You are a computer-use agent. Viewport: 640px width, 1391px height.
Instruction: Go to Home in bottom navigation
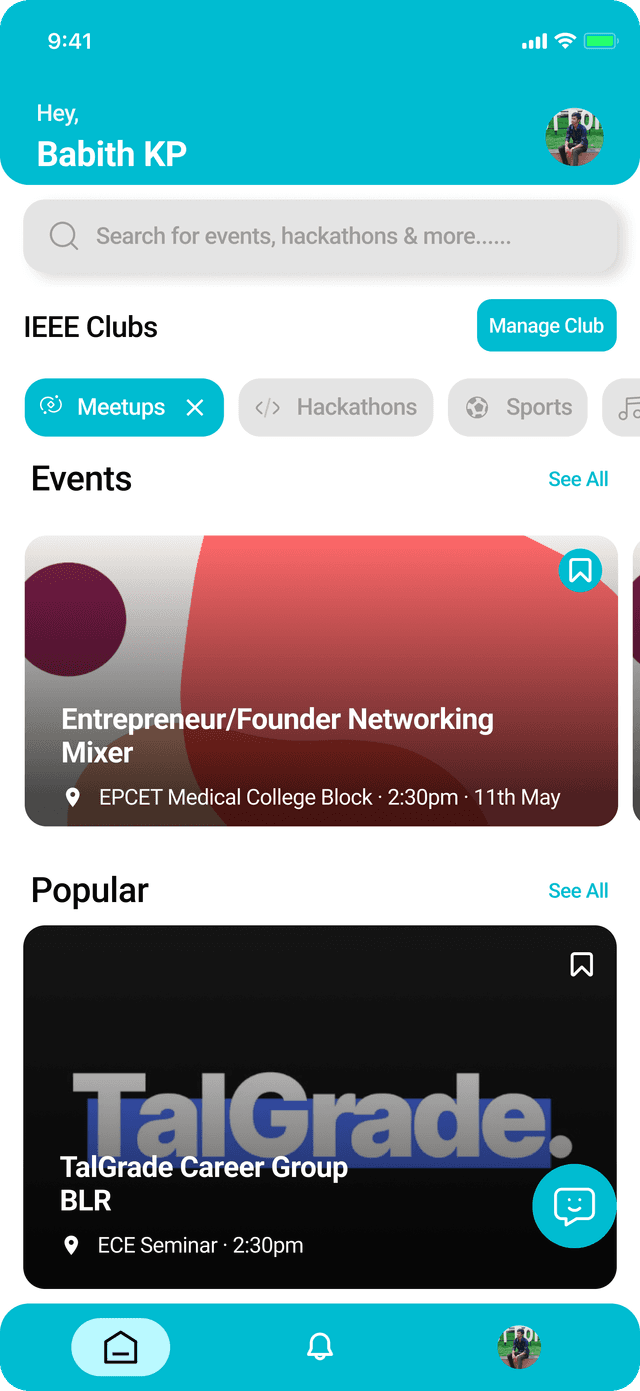point(121,1347)
